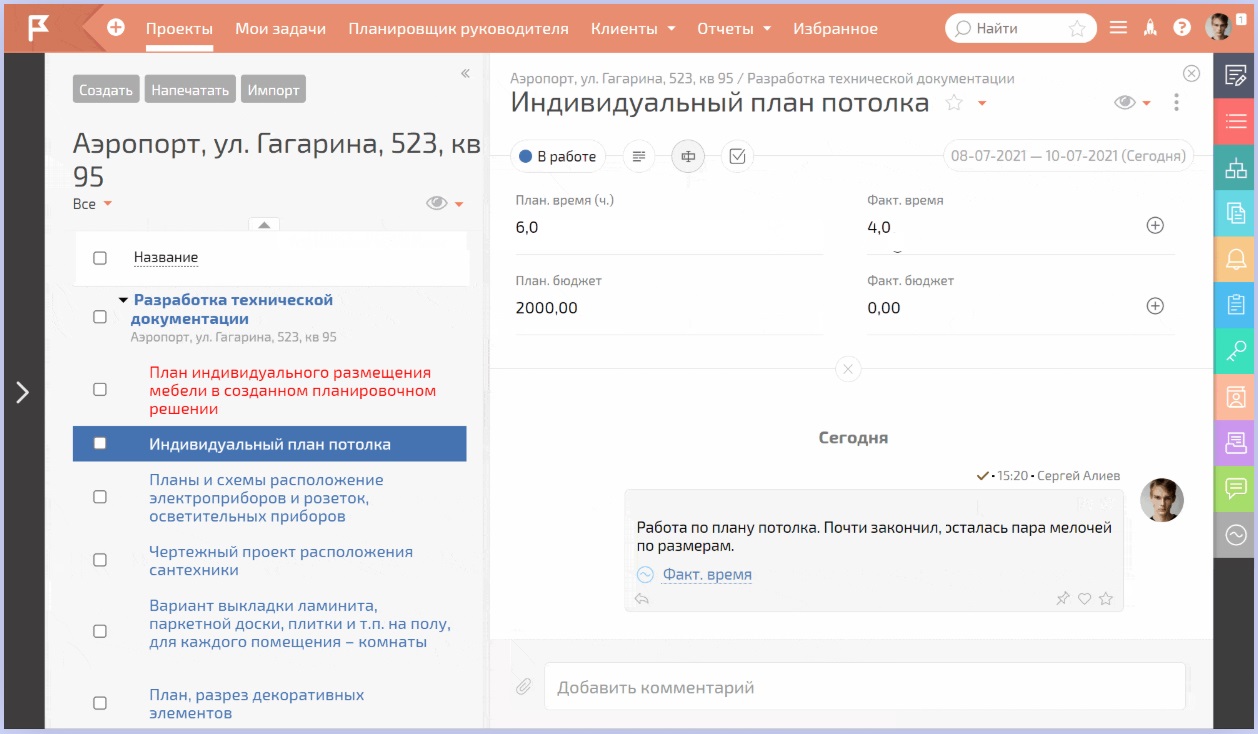Tick the Название header checkbox
The width and height of the screenshot is (1258, 734).
point(100,258)
